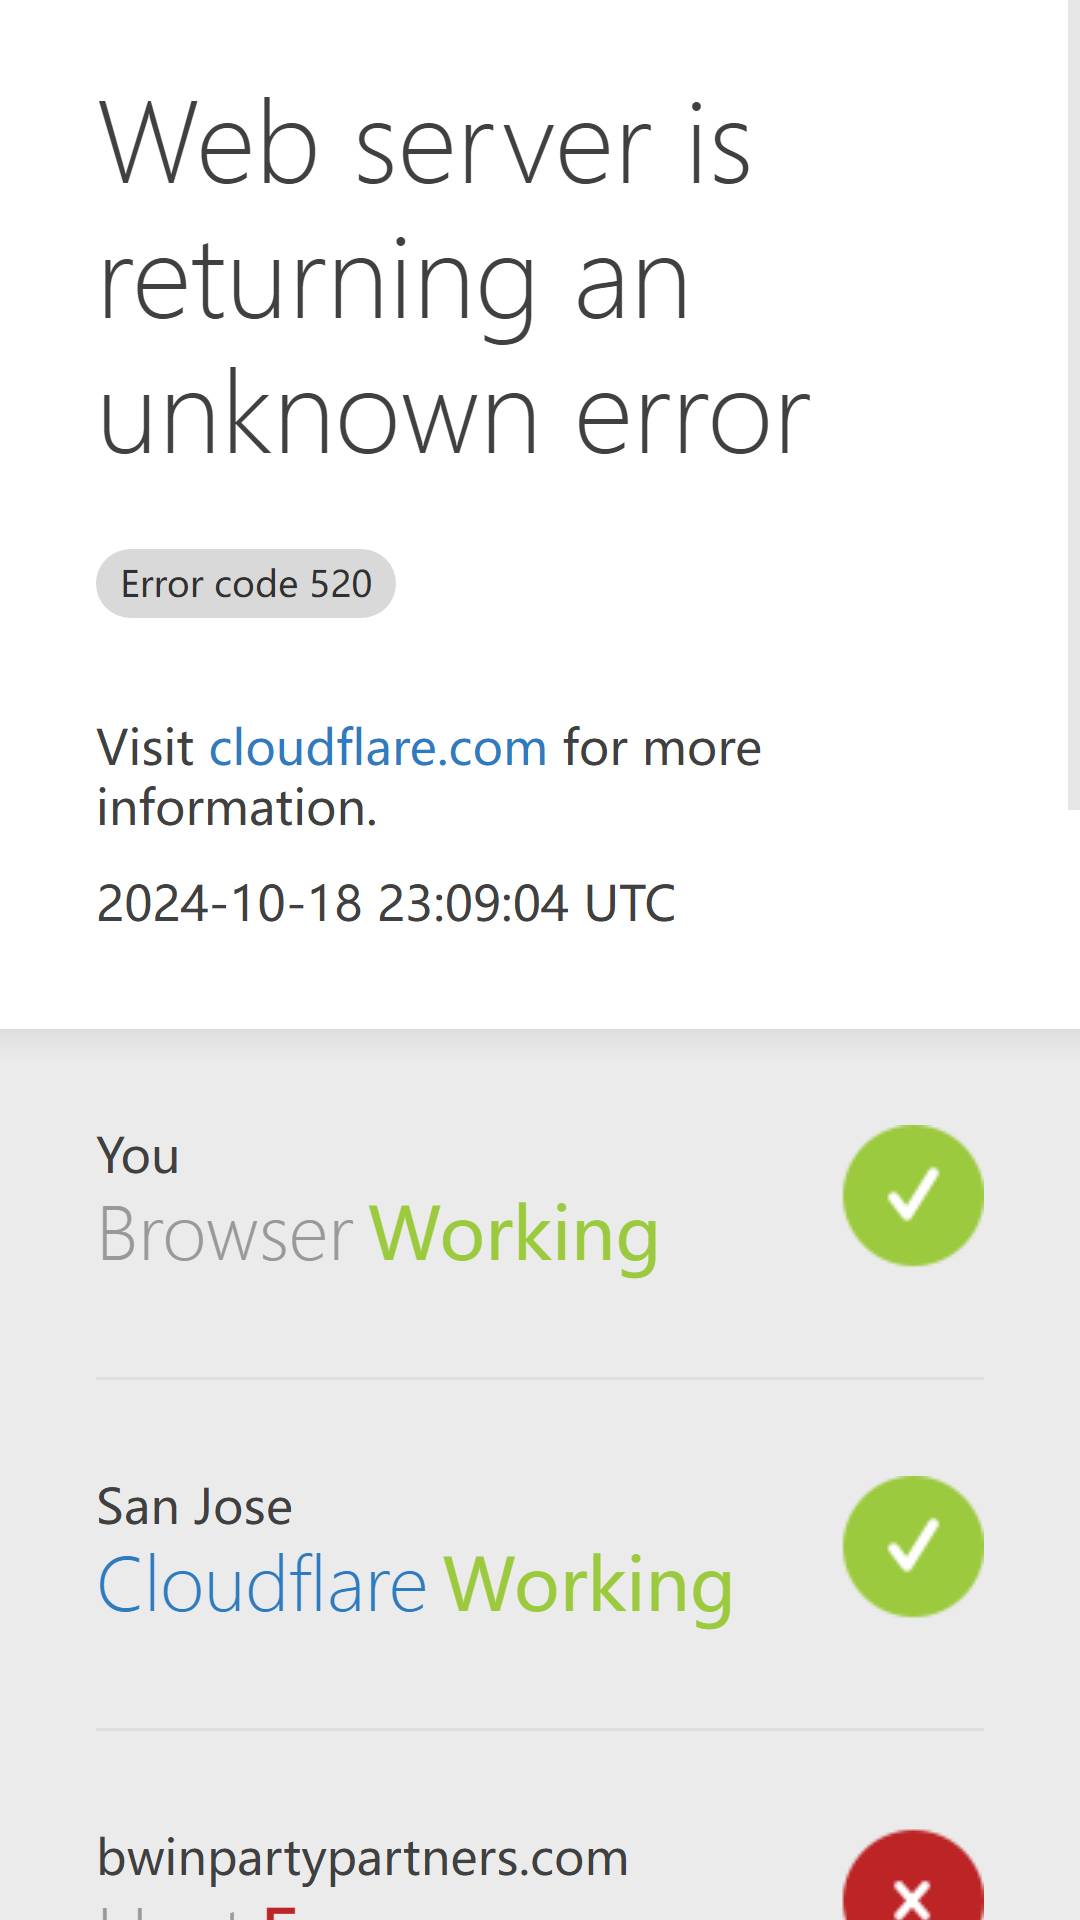Screen dimensions: 1080x1920
Task: Click the You label above Browser
Action: click(x=138, y=1156)
